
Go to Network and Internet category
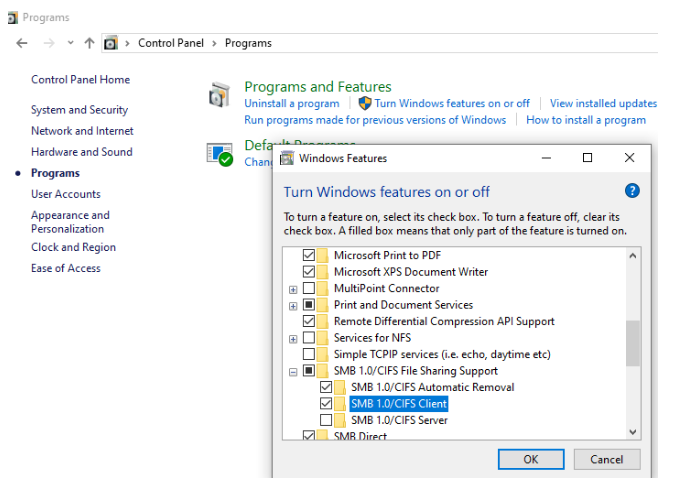82,131
